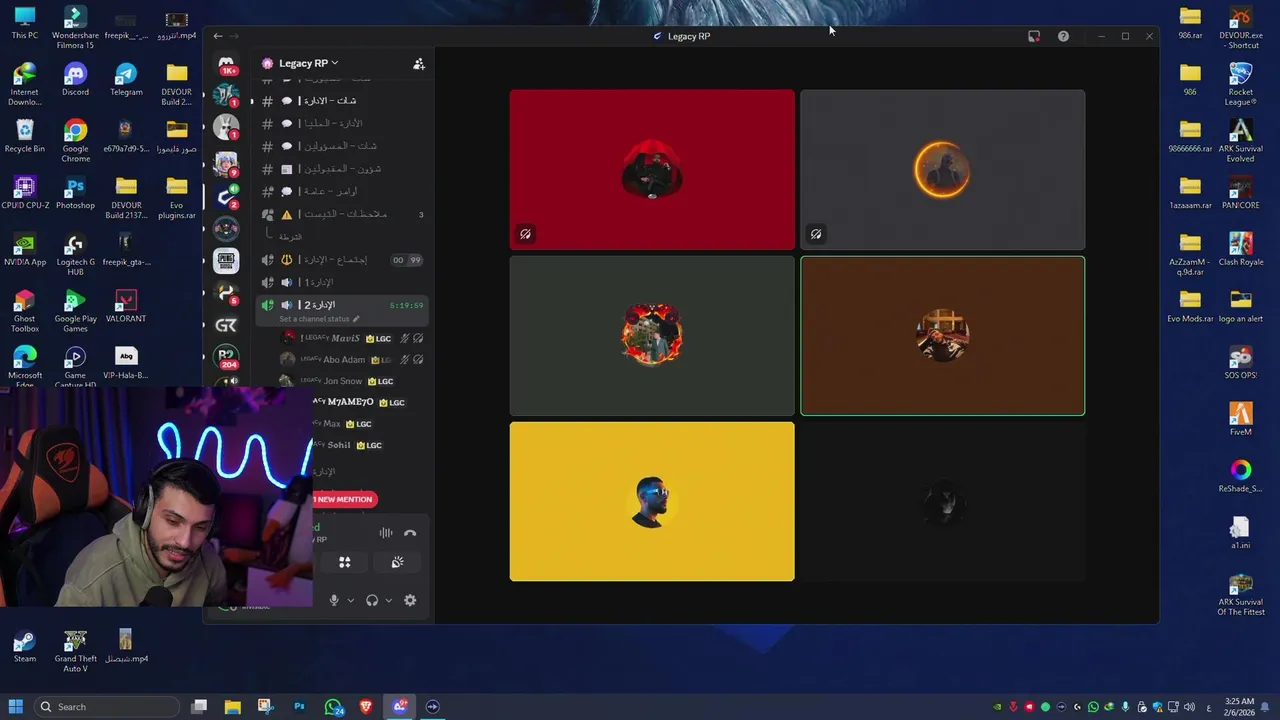Screen dimensions: 1280x720
Task: Open the R2 server with 204 badge
Action: point(227,357)
